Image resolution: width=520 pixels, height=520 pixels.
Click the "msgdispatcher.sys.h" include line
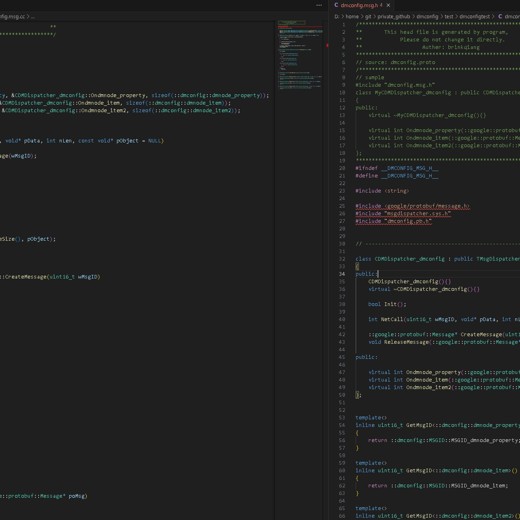(x=403, y=214)
